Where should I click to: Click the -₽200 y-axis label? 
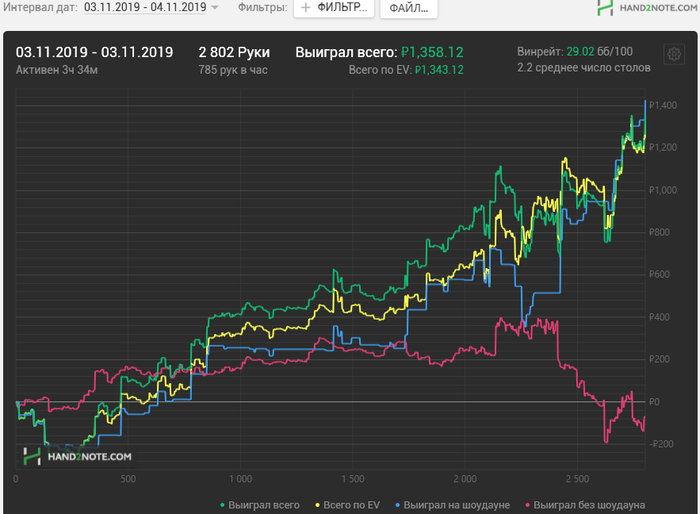pyautogui.click(x=661, y=444)
